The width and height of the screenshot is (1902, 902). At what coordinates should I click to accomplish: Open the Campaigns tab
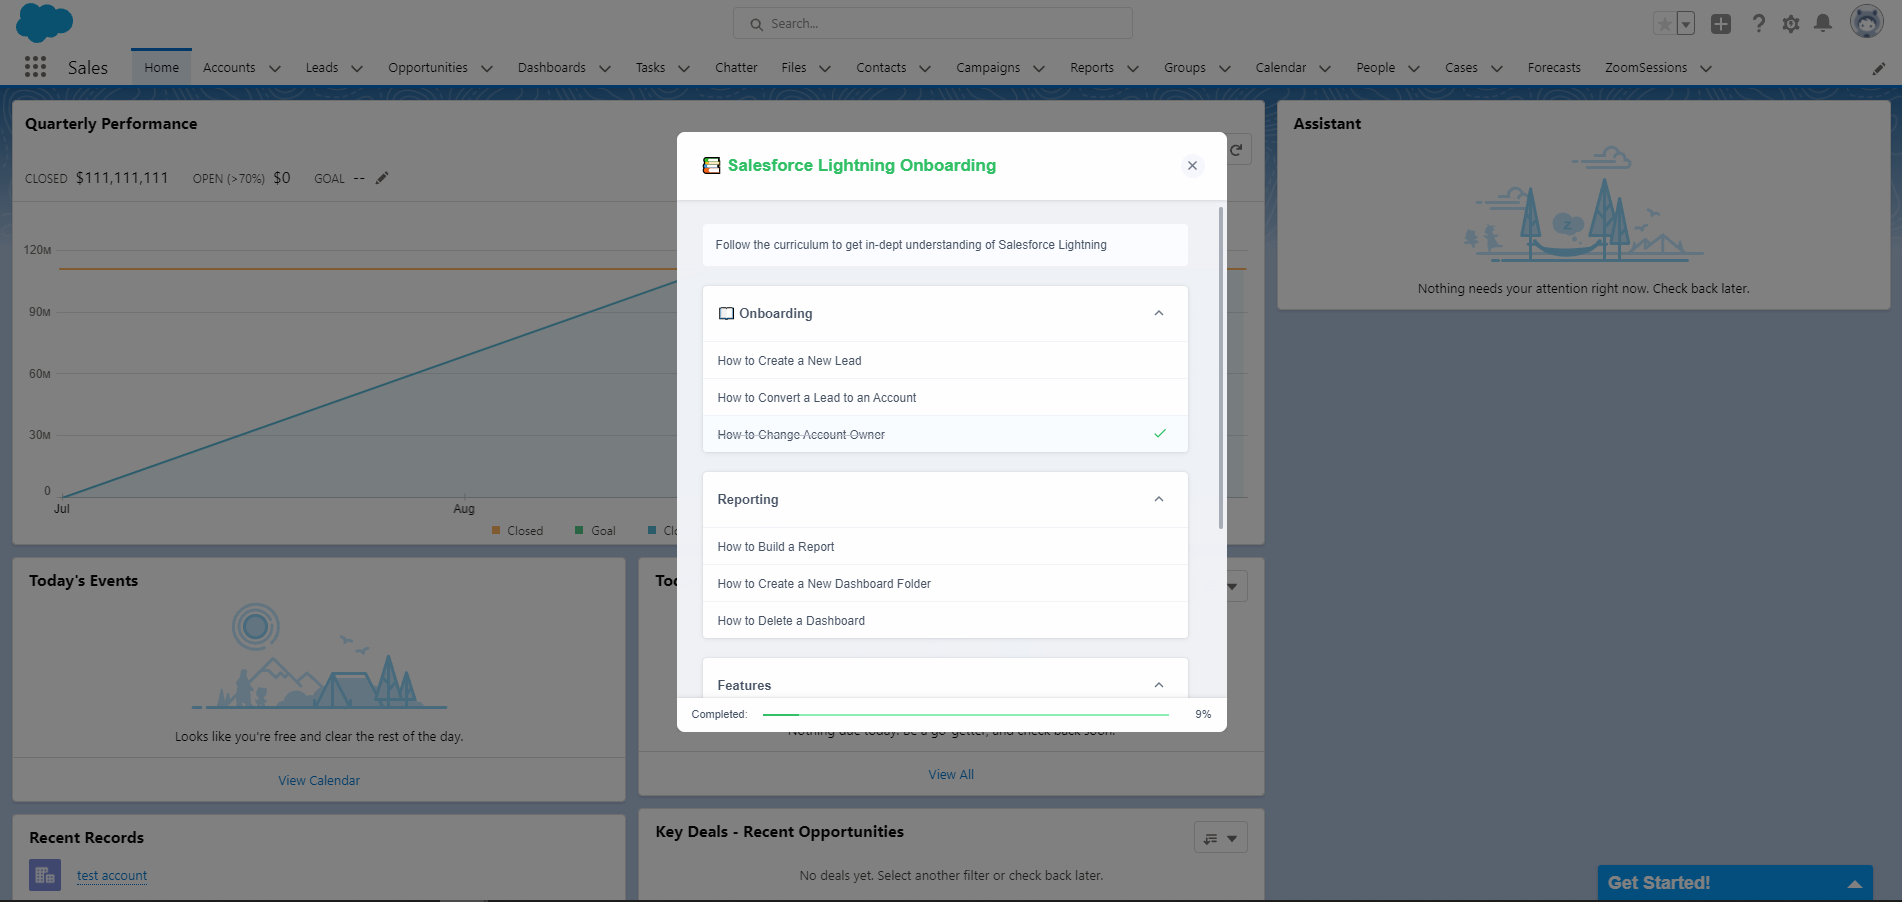[988, 68]
